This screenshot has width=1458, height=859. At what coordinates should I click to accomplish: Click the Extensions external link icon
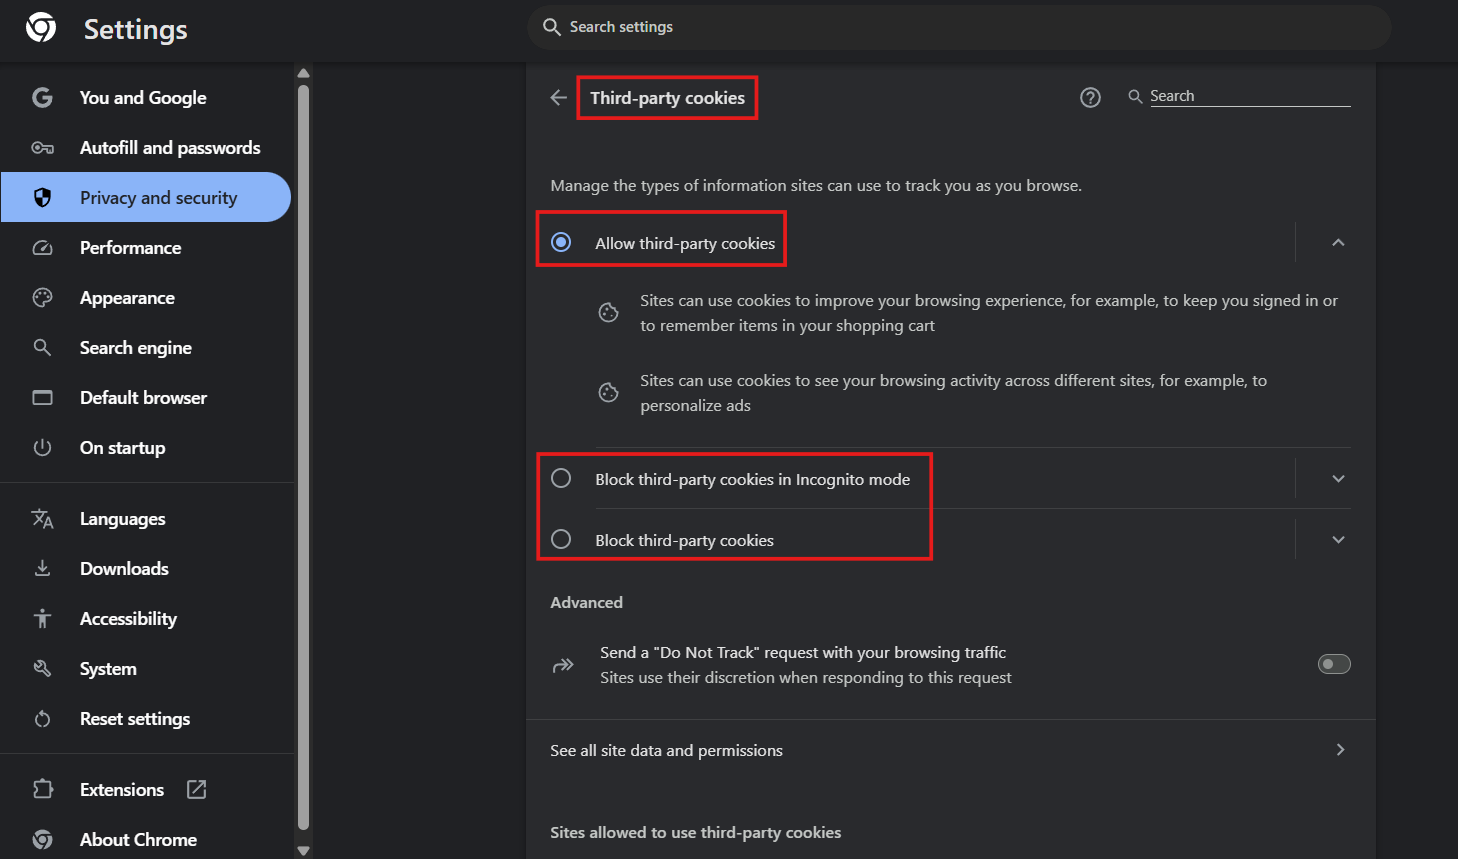click(197, 789)
